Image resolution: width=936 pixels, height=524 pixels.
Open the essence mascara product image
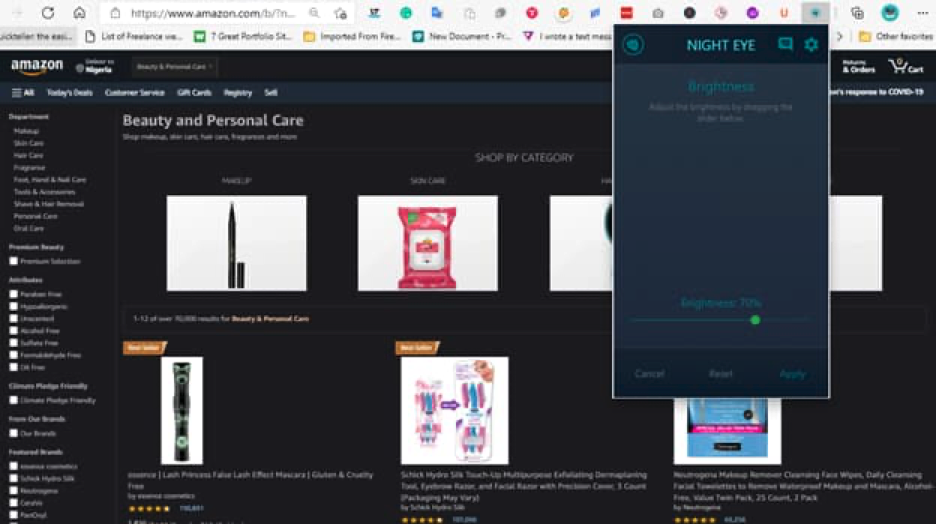181,411
